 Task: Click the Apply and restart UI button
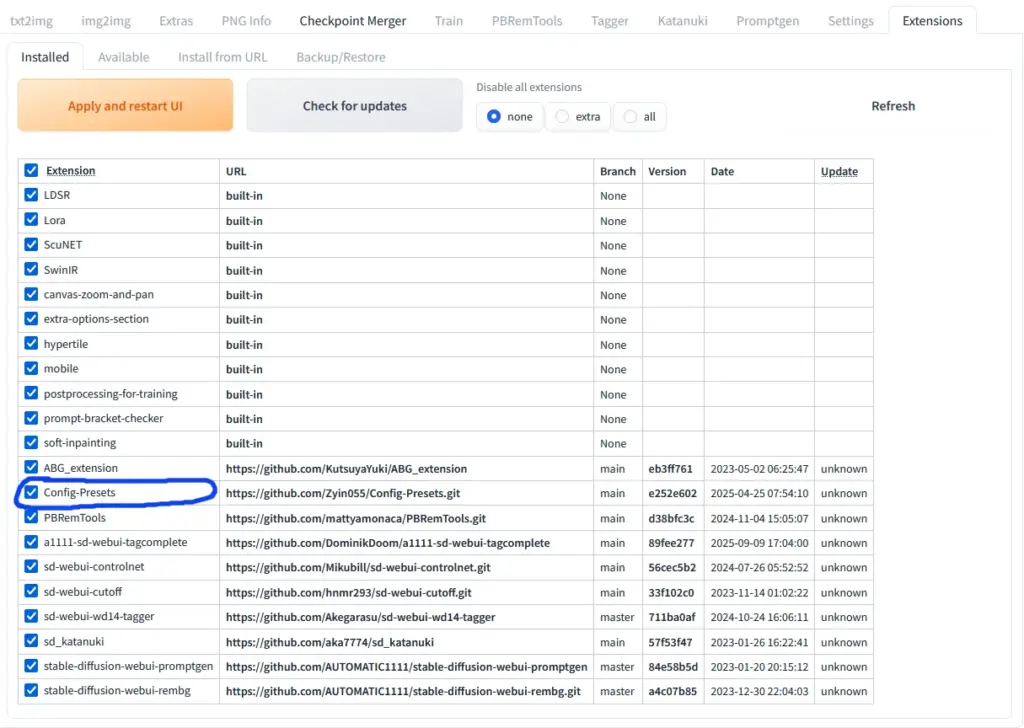[x=124, y=105]
